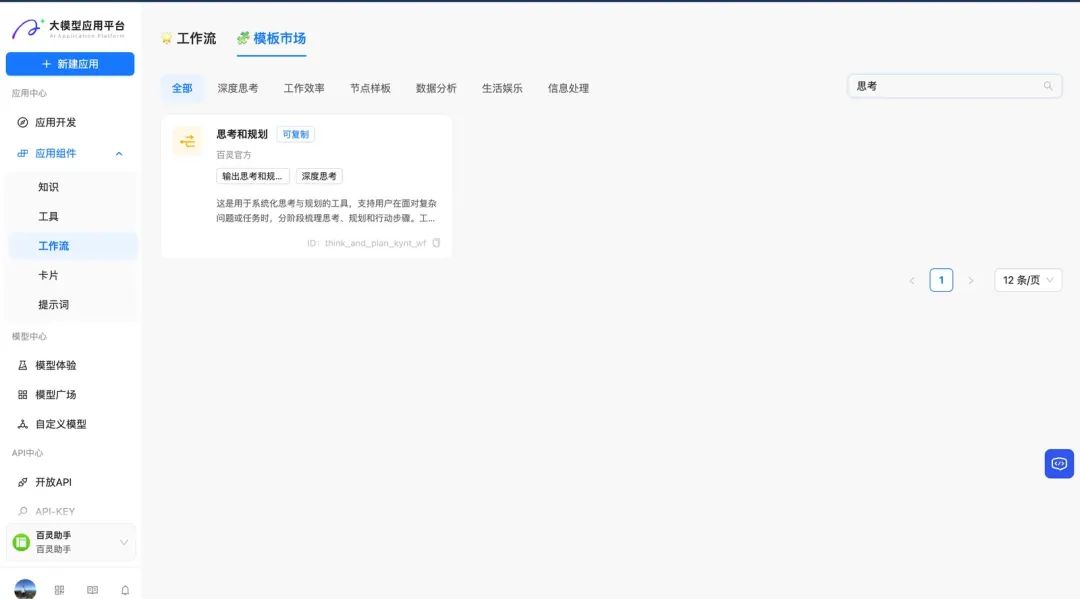Viewport: 1080px width, 599px height.
Task: Copy the workflow ID think_and_plan_kynt_wf
Action: point(435,243)
